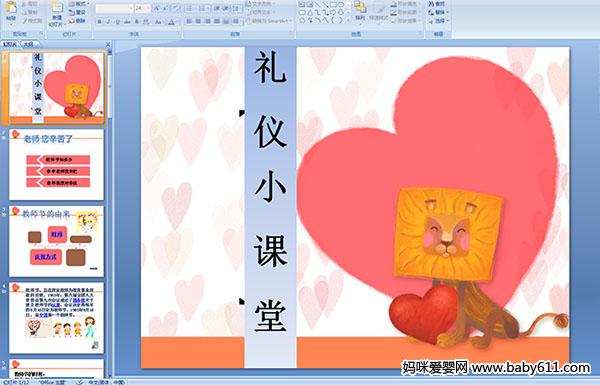Open the Layout (版式) dropdown

pyautogui.click(x=78, y=4)
